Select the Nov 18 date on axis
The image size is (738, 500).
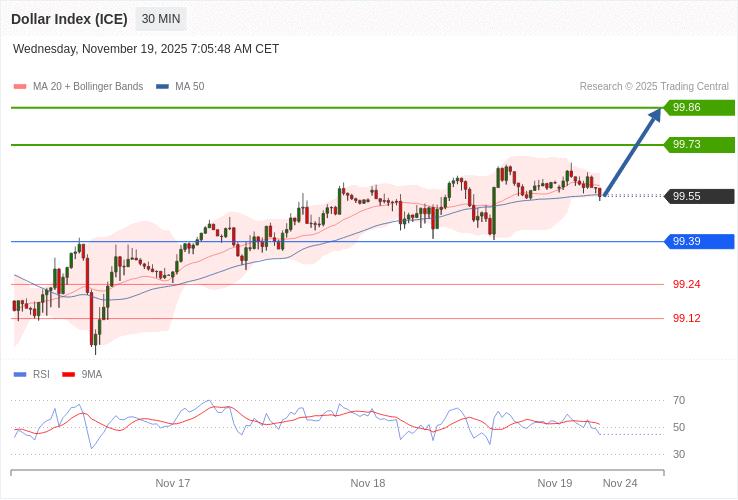tap(368, 483)
